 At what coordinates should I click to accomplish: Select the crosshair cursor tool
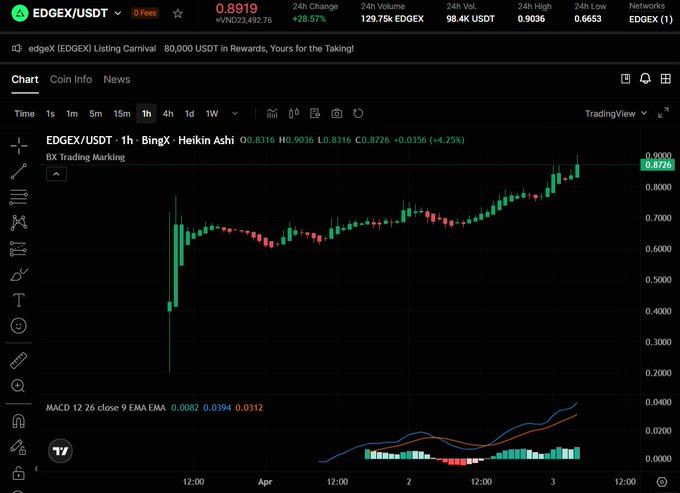[18, 145]
